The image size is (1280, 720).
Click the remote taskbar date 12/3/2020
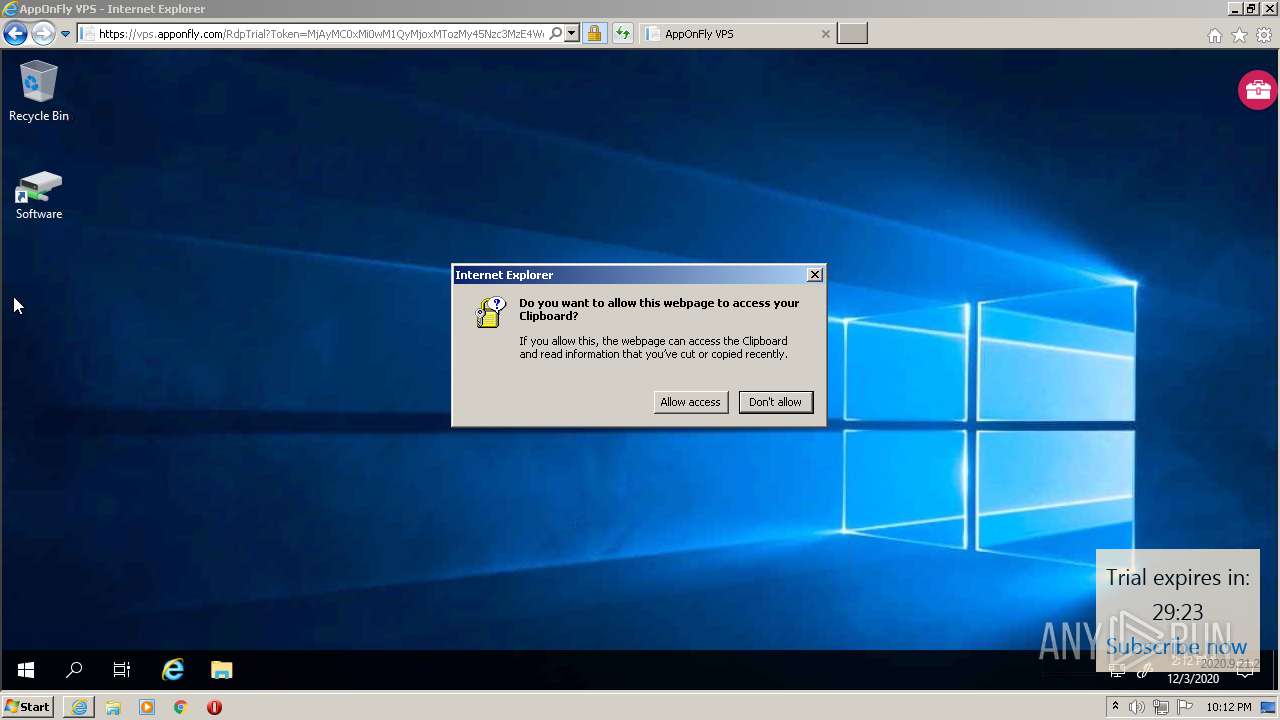pyautogui.click(x=1193, y=679)
